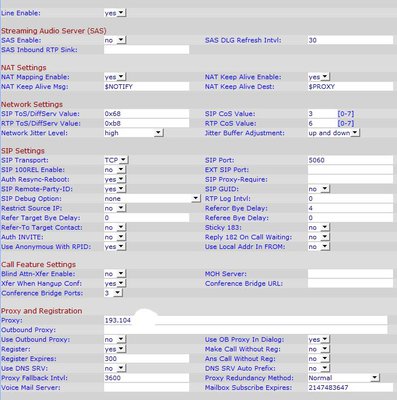Image resolution: width=397 pixels, height=400 pixels.
Task: Open the Ans Call Without Reg dropdown
Action: tap(318, 359)
